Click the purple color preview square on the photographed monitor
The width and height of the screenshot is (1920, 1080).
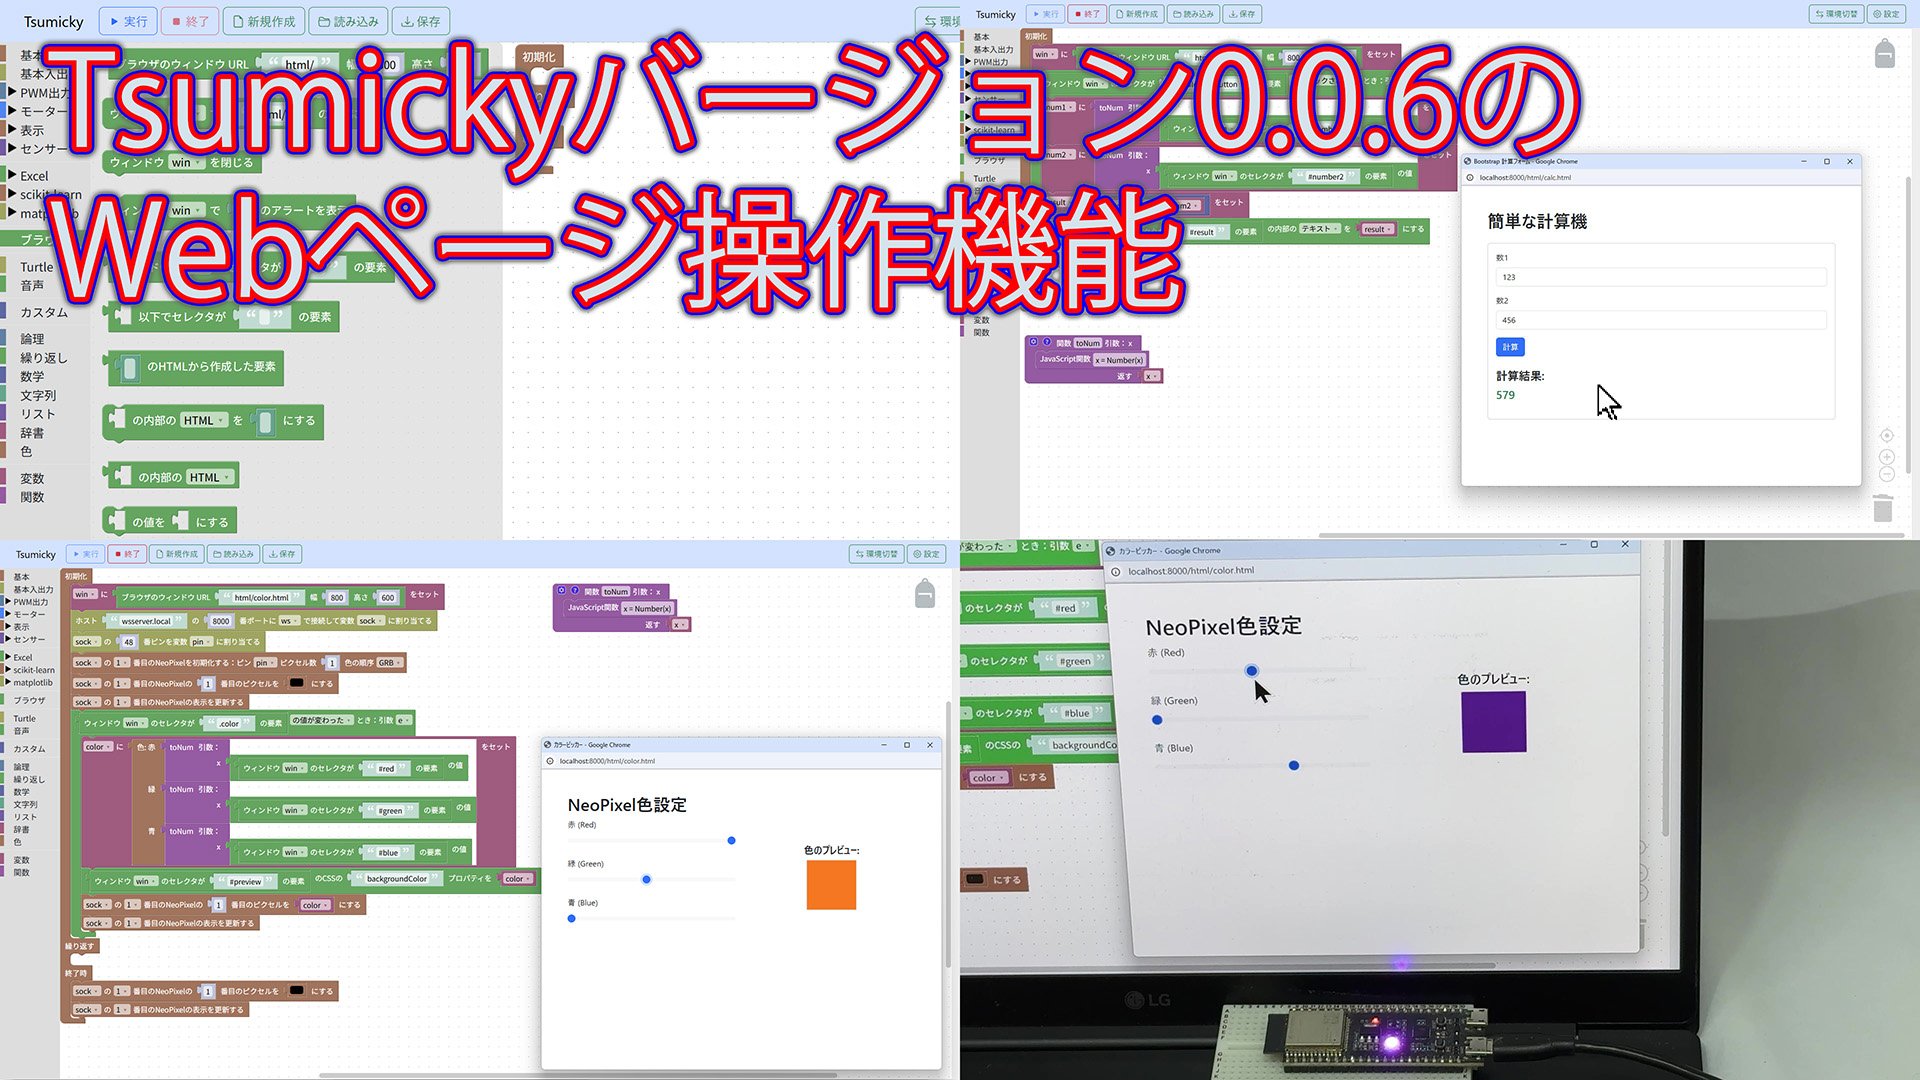(x=1494, y=721)
